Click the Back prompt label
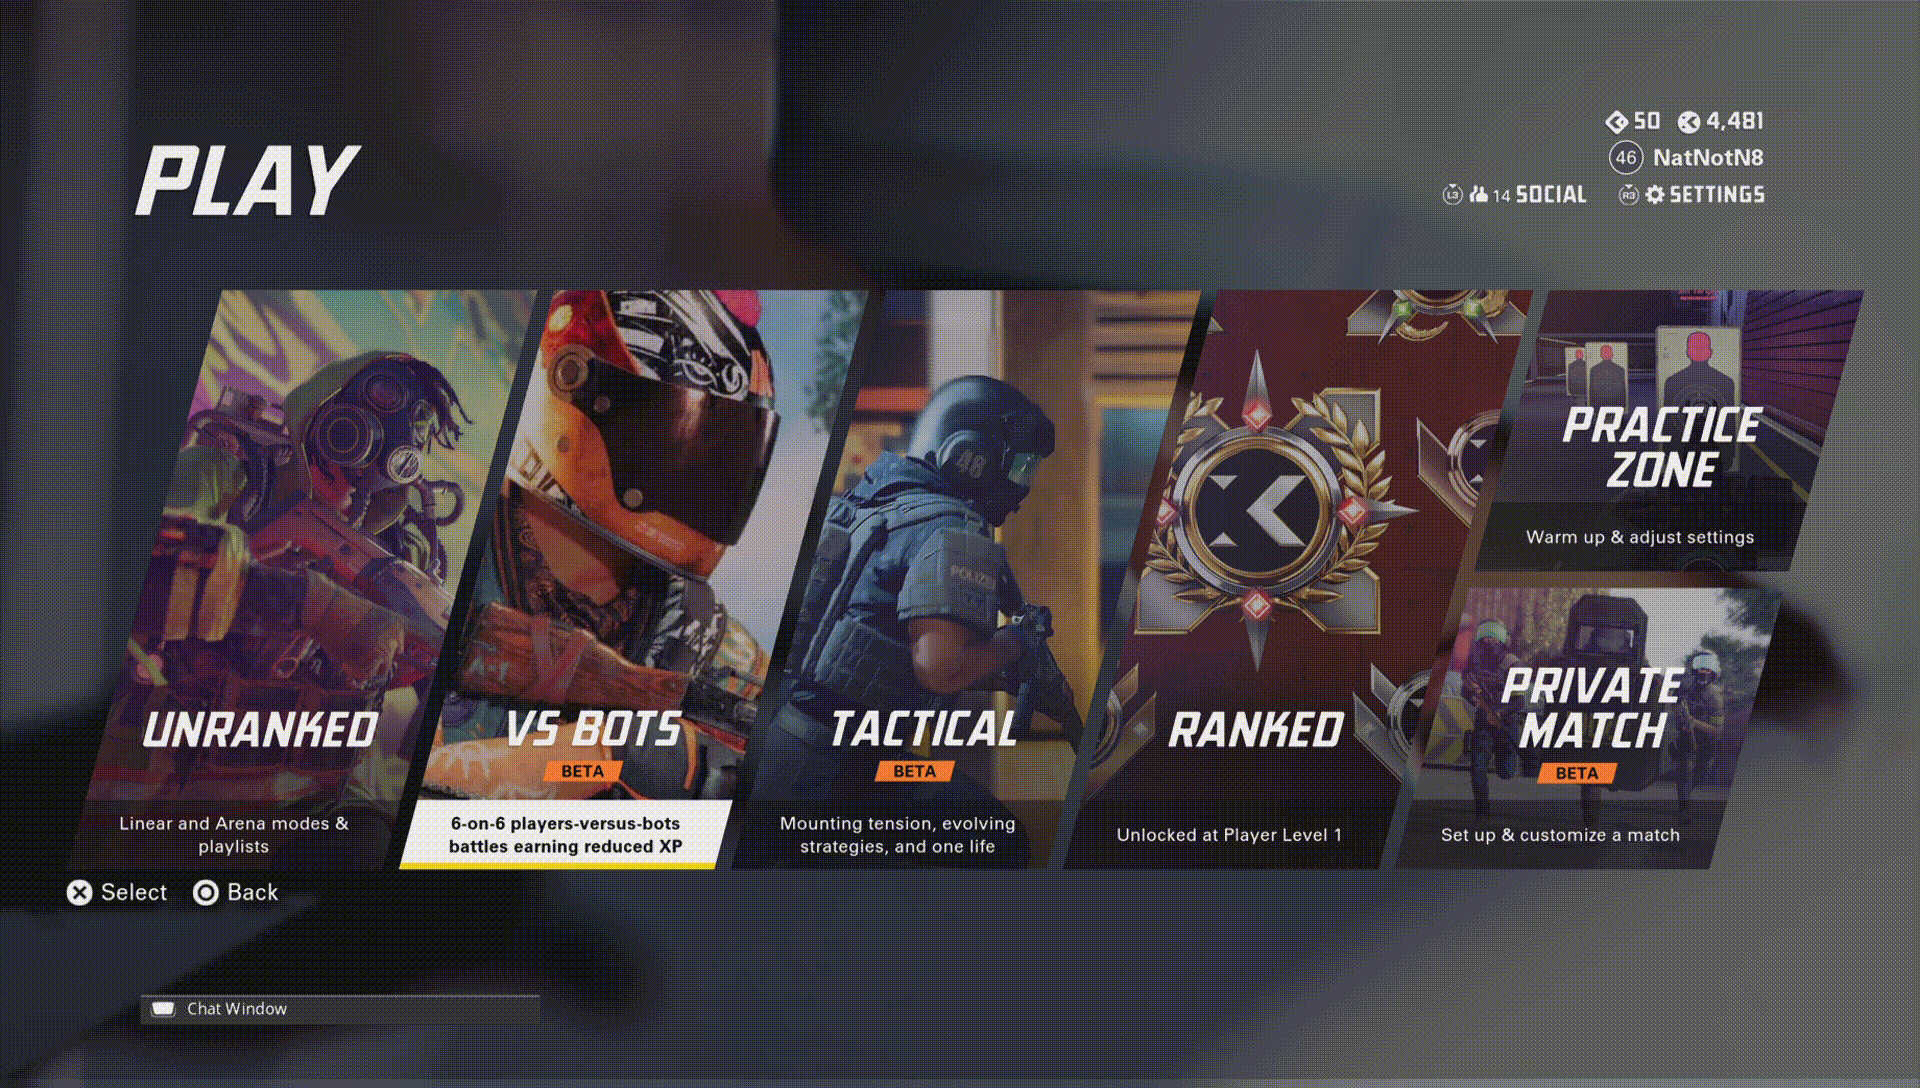The height and width of the screenshot is (1088, 1920). point(253,892)
